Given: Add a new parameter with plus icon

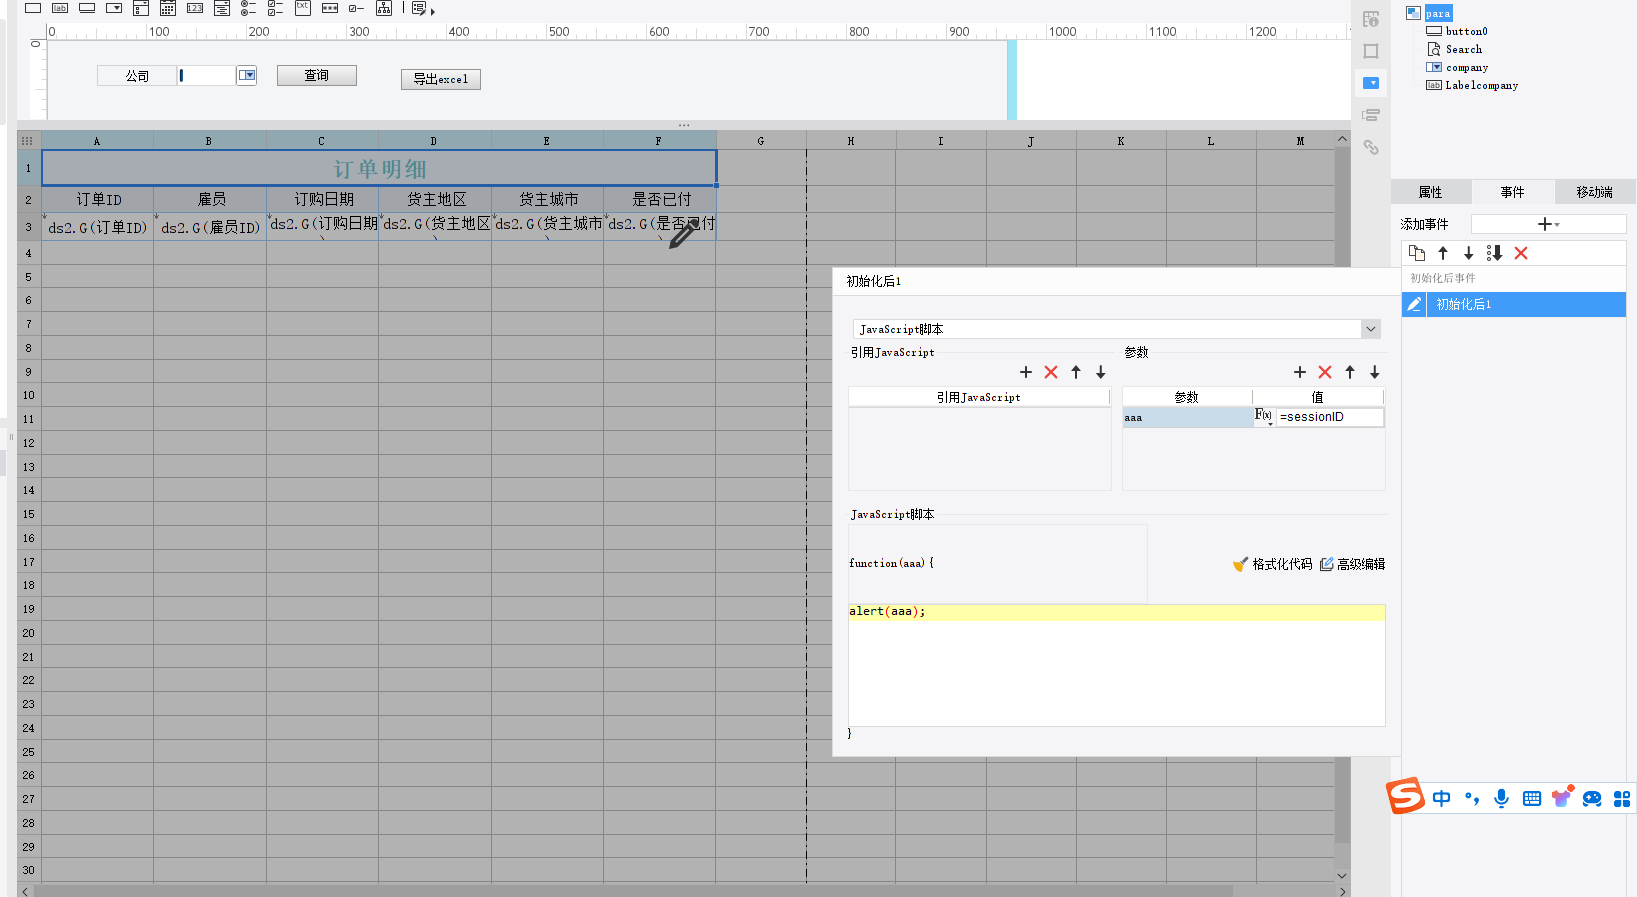Looking at the screenshot, I should 1300,372.
